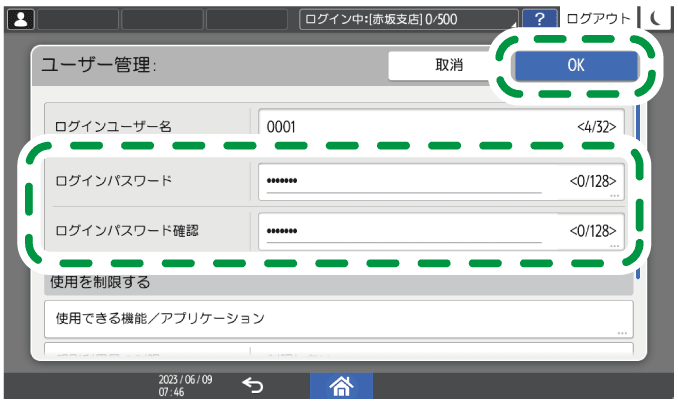The image size is (678, 407).
Task: Tap login status ログイン中:[赤坂支店] 0/500
Action: [x=409, y=19]
